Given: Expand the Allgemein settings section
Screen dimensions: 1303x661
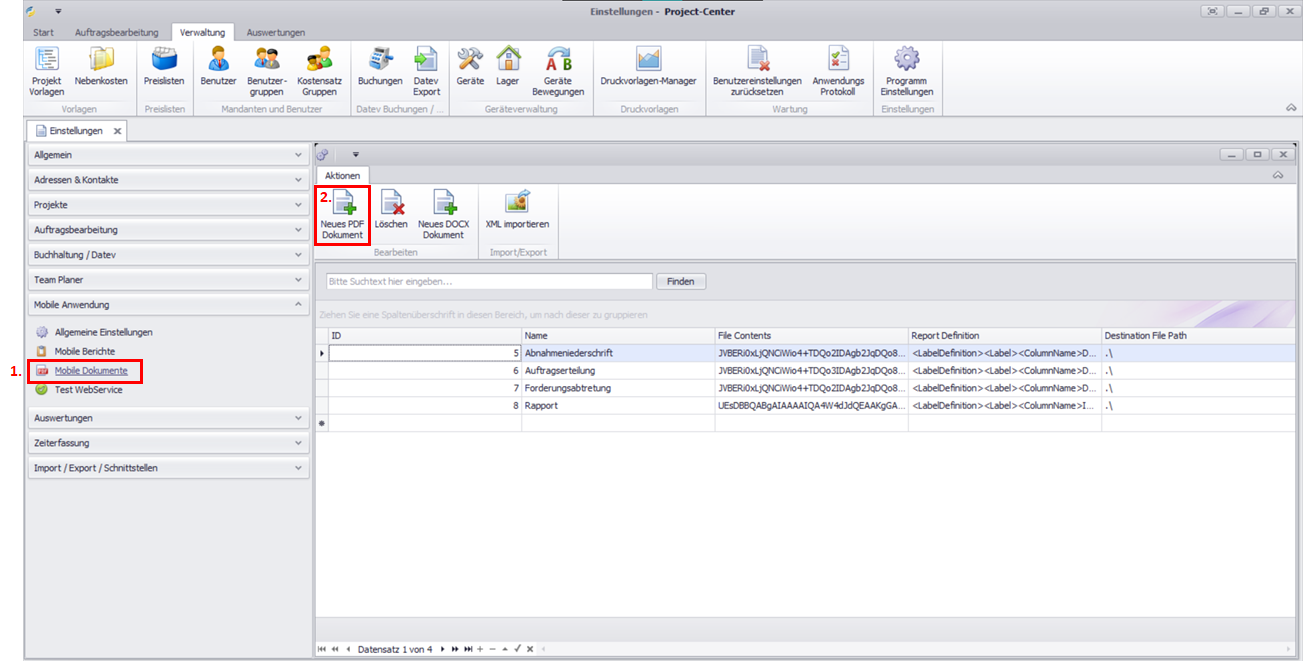Looking at the screenshot, I should click(x=168, y=155).
